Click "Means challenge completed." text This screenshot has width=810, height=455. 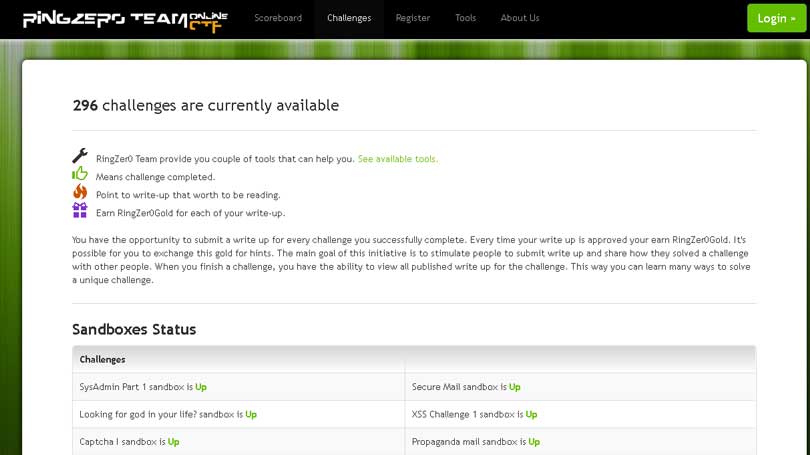tap(155, 177)
